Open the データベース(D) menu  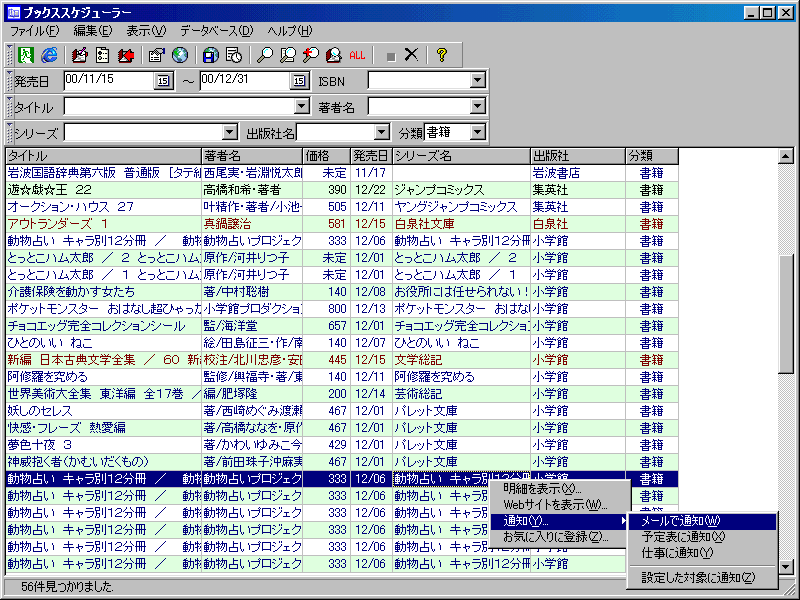(217, 31)
